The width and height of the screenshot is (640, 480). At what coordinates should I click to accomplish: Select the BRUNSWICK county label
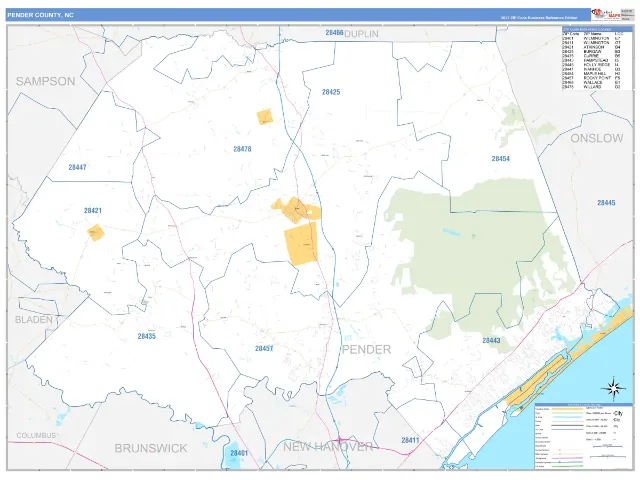(151, 448)
